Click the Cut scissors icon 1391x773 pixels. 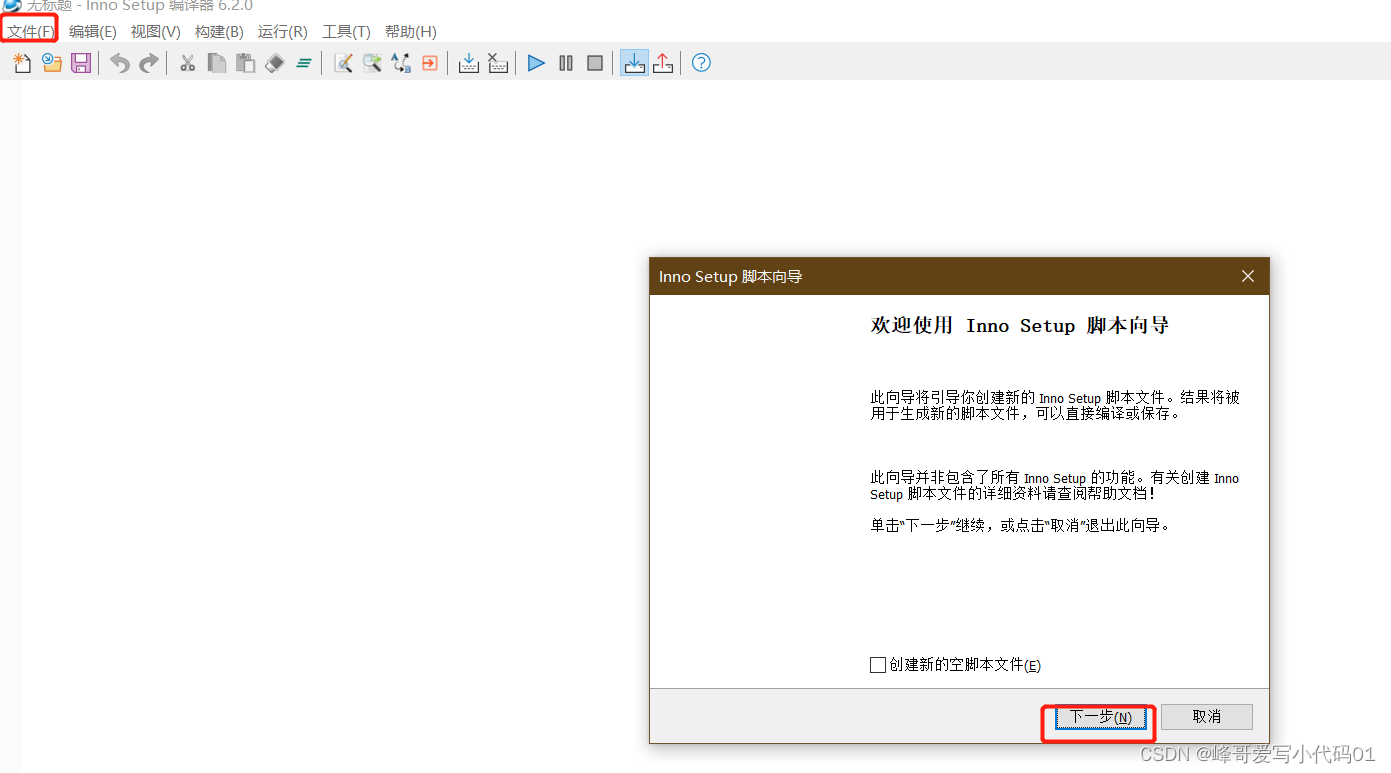[x=187, y=63]
